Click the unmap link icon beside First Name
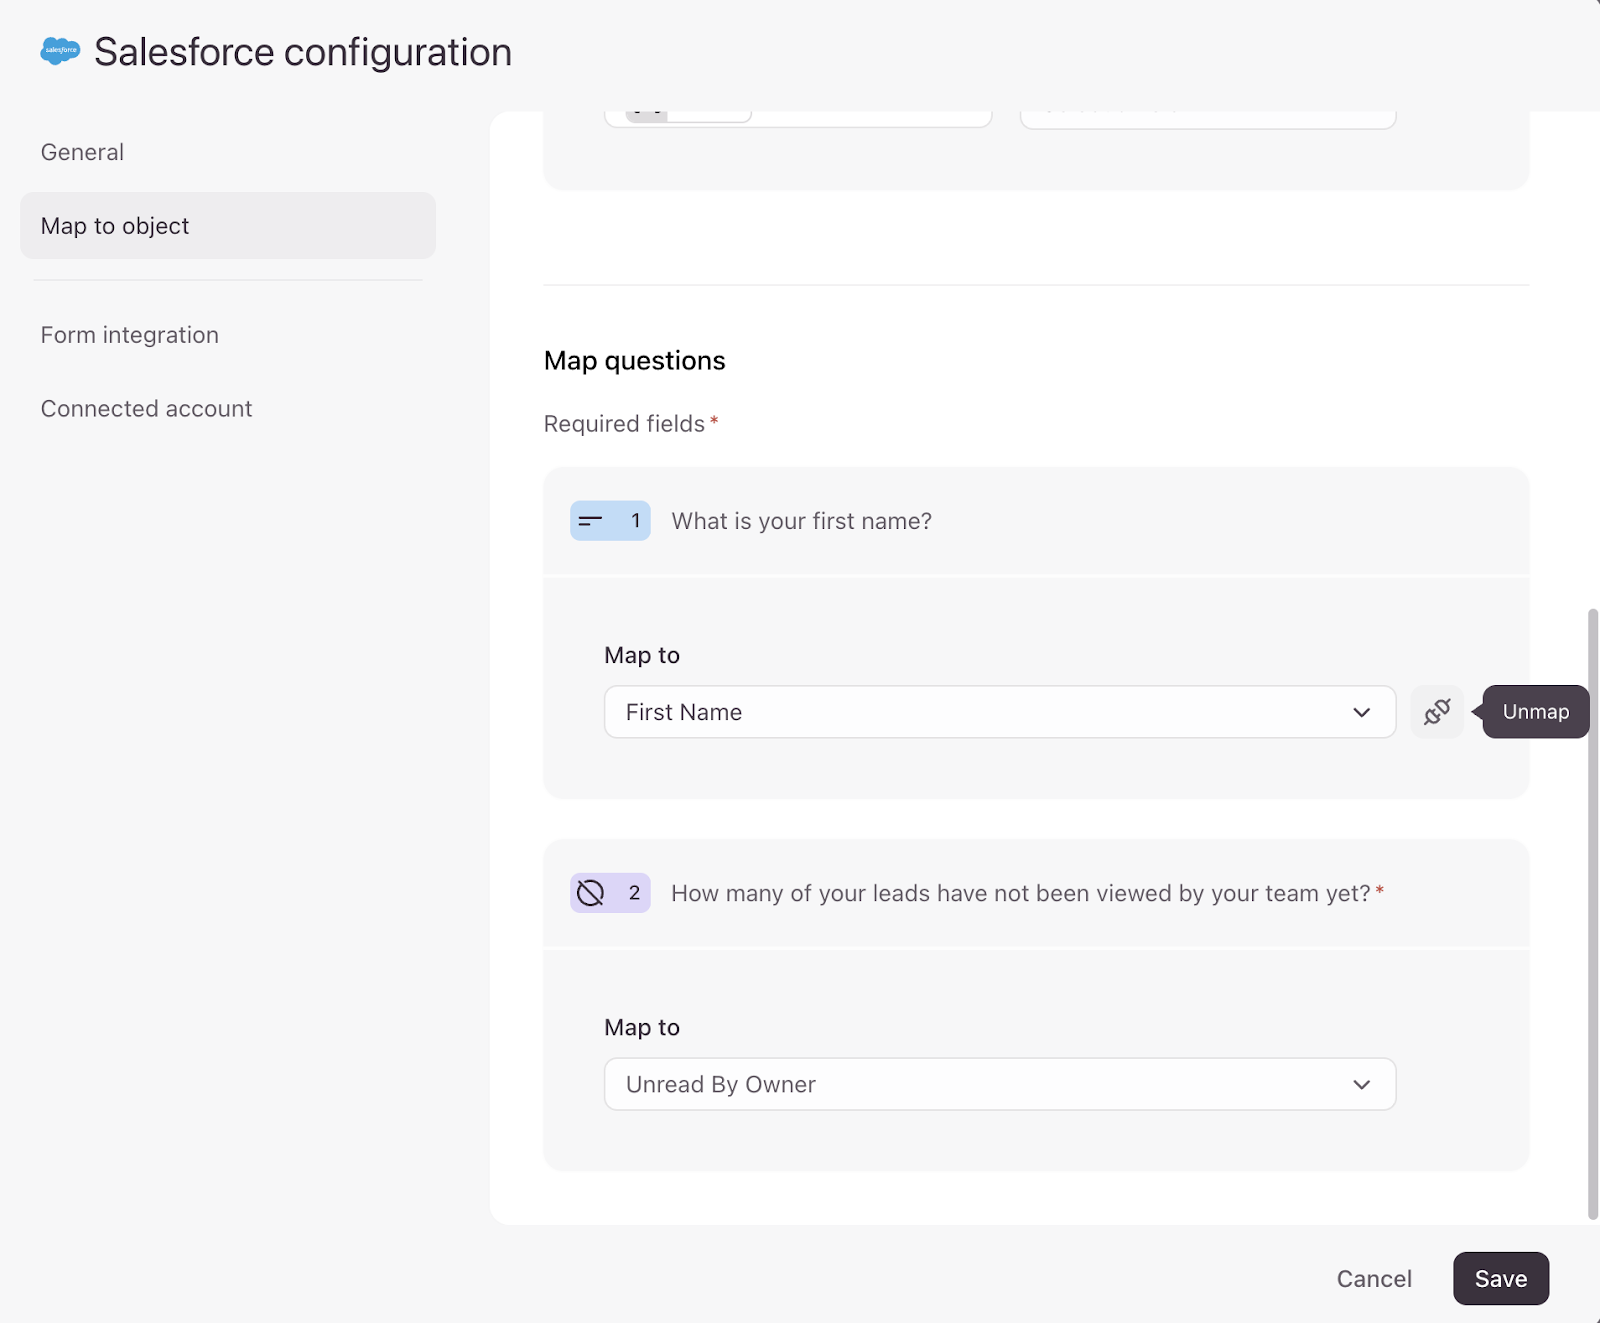 click(x=1436, y=712)
